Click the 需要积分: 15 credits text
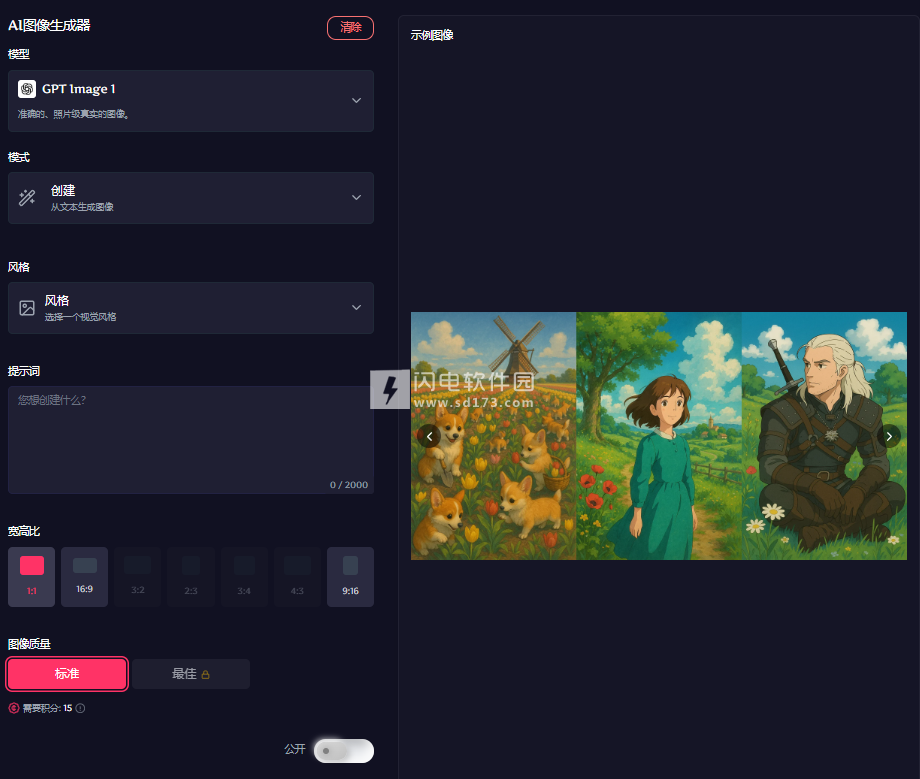Viewport: 920px width, 779px height. pos(48,708)
